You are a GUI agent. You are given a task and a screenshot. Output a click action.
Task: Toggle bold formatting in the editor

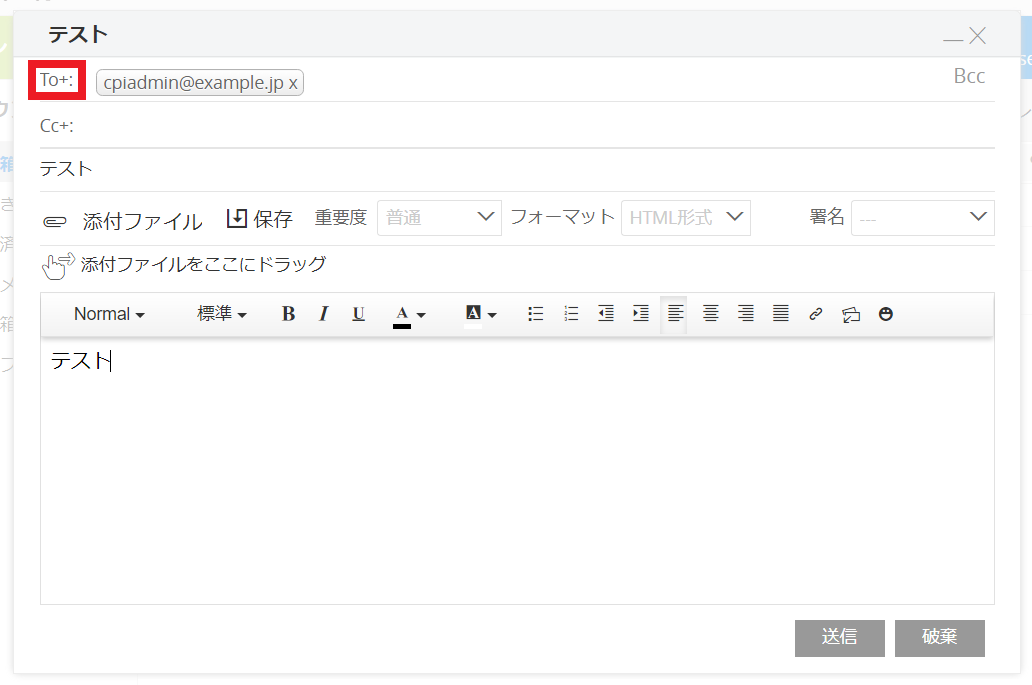(288, 314)
